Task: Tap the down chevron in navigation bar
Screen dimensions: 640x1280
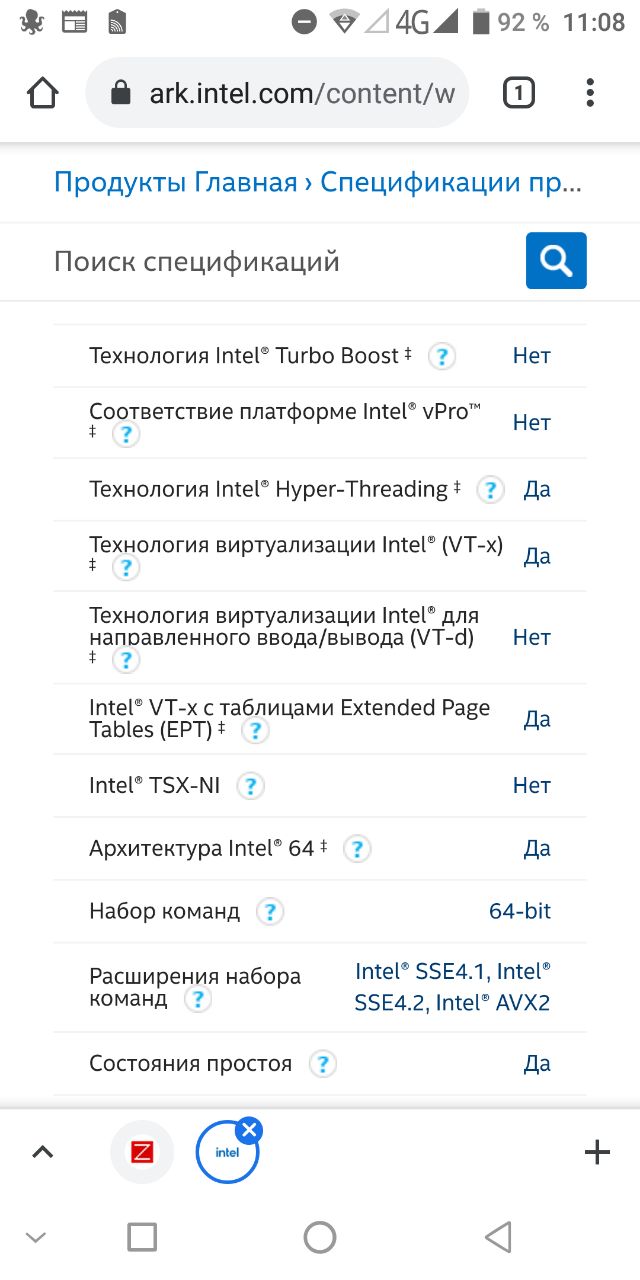Action: click(36, 1238)
